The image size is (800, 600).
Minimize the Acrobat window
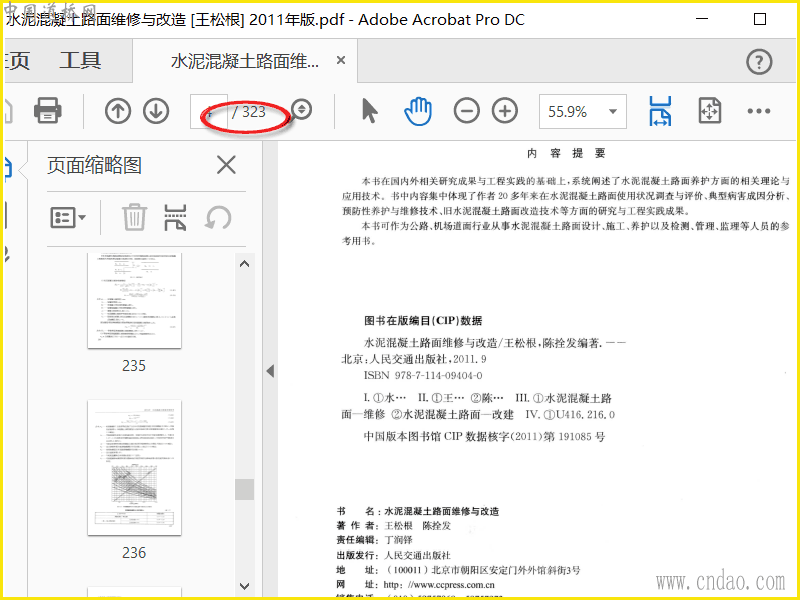click(703, 19)
